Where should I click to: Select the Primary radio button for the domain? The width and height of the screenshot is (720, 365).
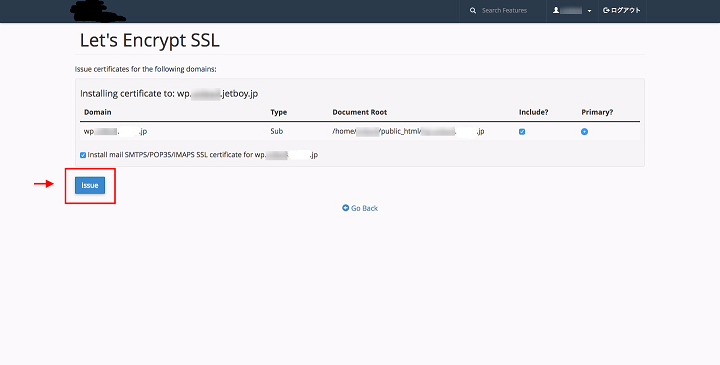click(584, 132)
